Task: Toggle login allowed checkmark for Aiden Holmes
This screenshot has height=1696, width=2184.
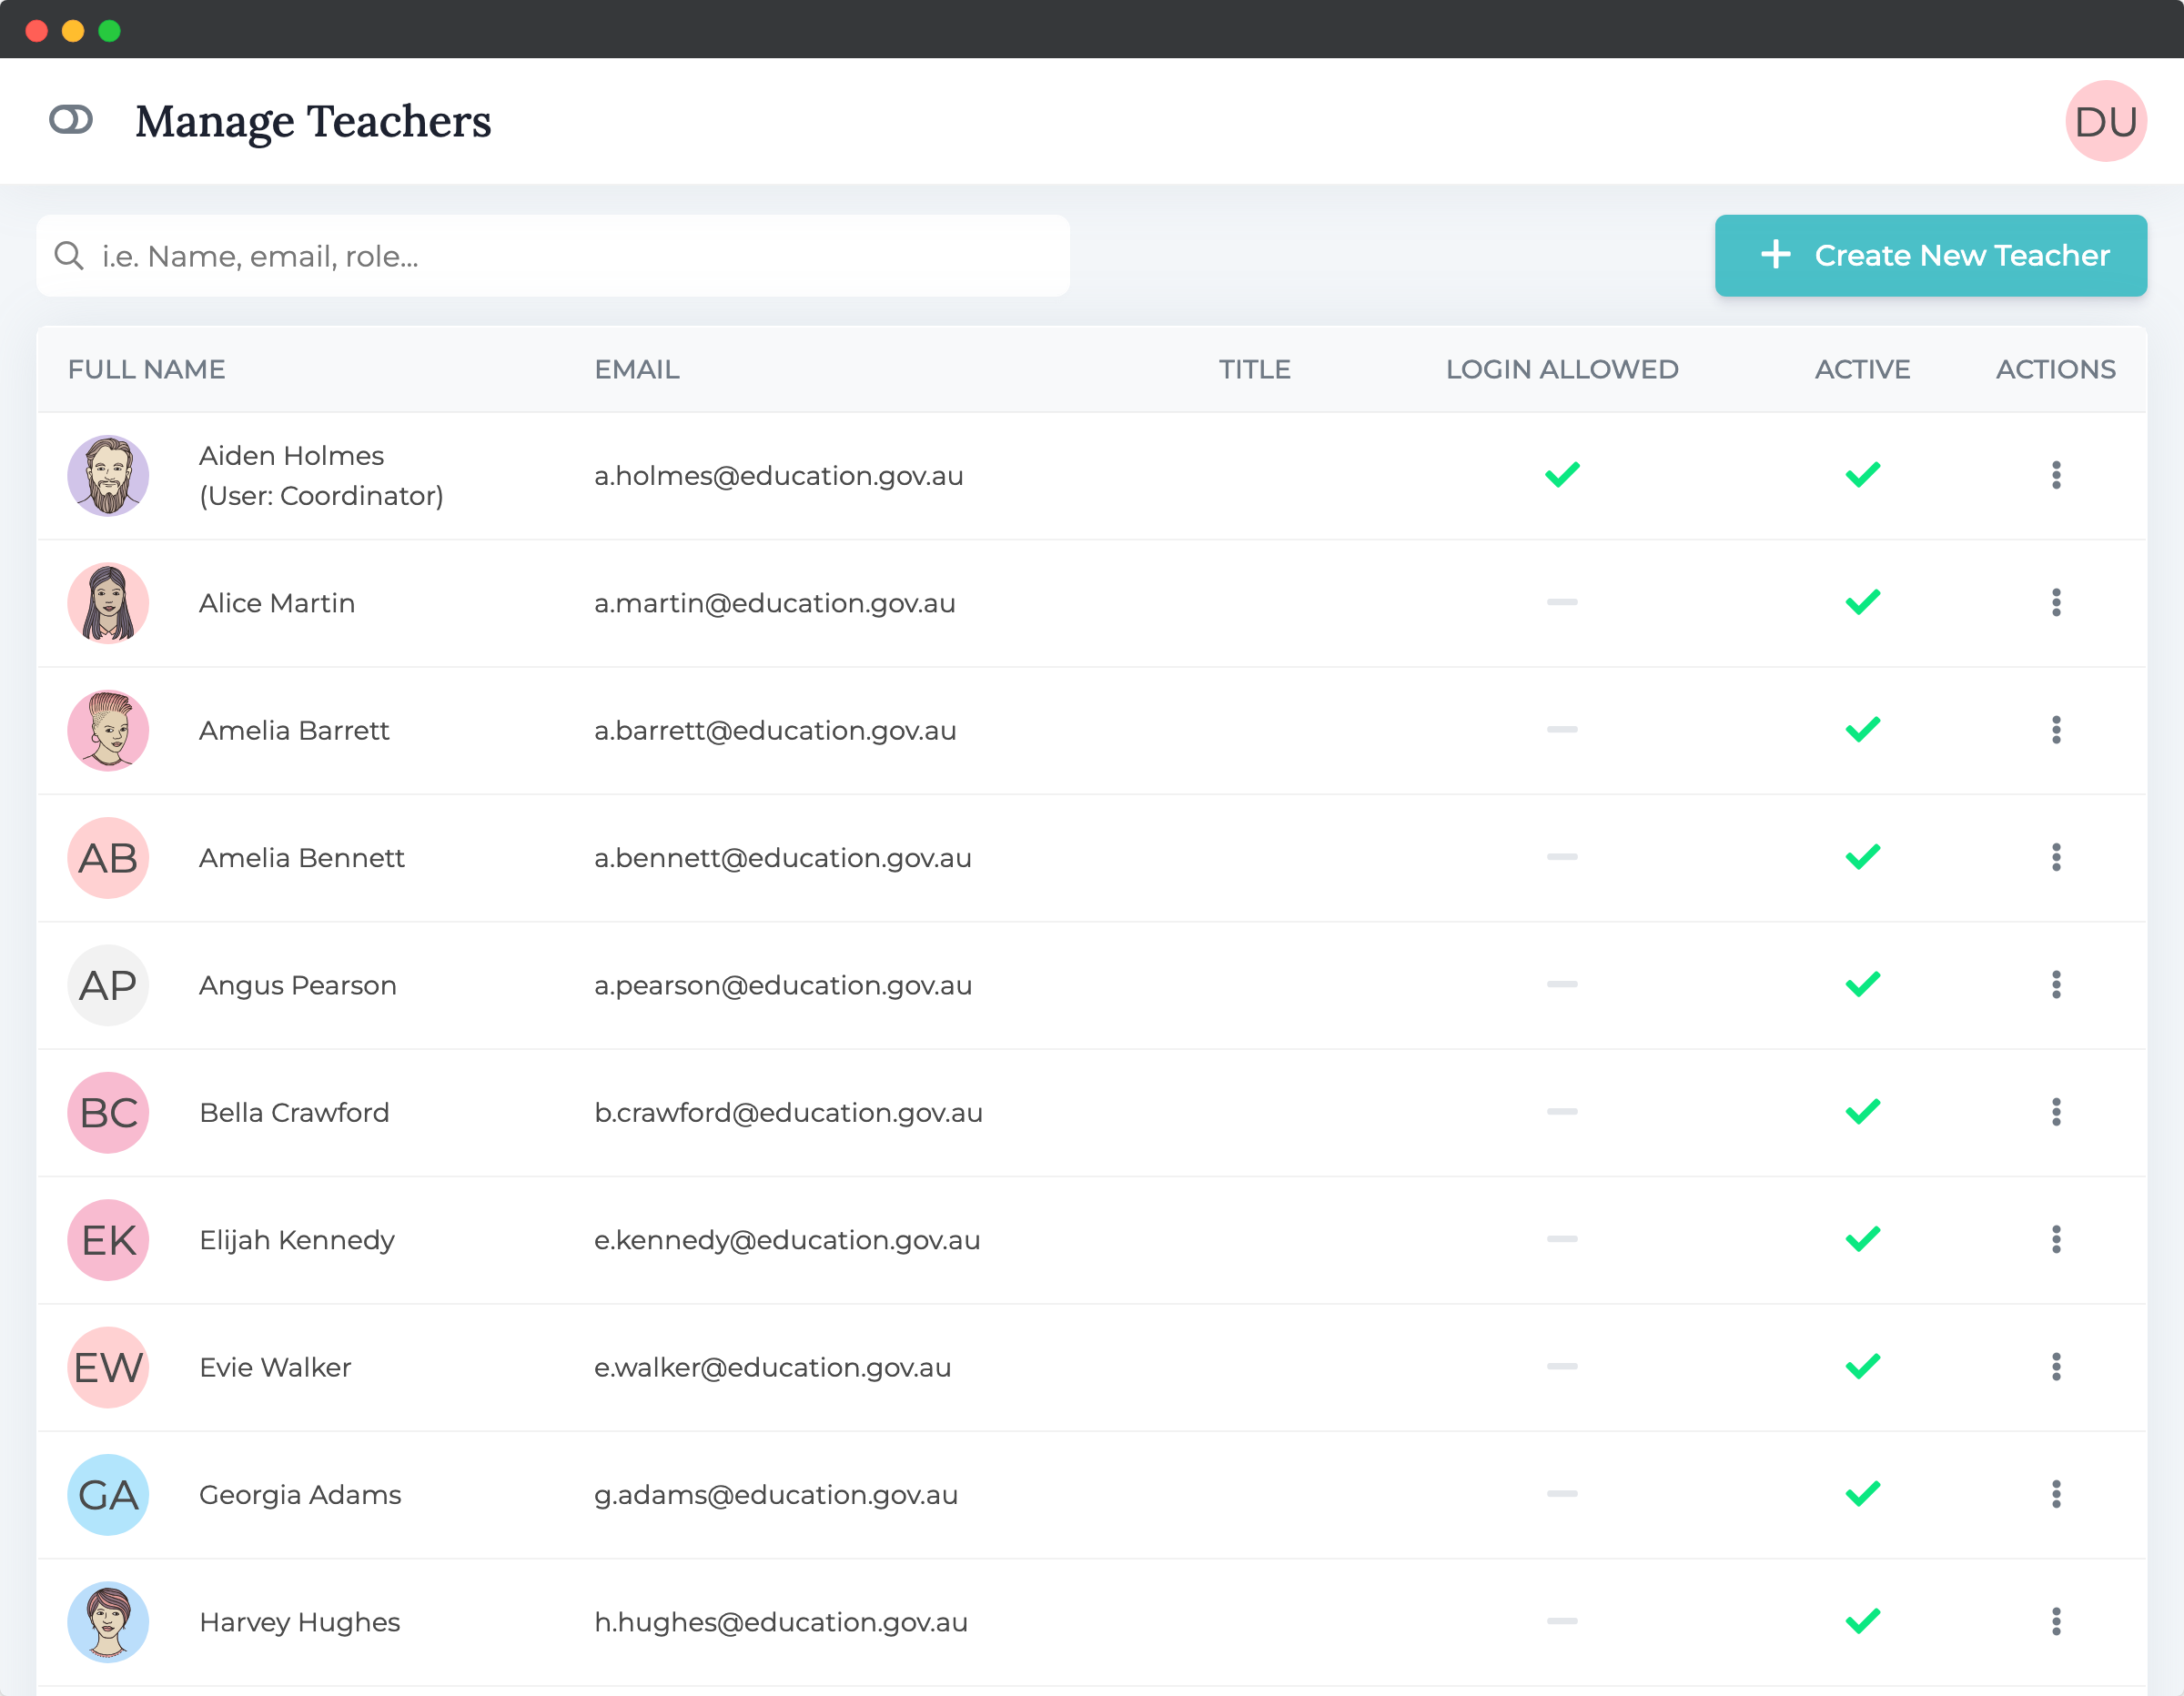Action: [1562, 474]
